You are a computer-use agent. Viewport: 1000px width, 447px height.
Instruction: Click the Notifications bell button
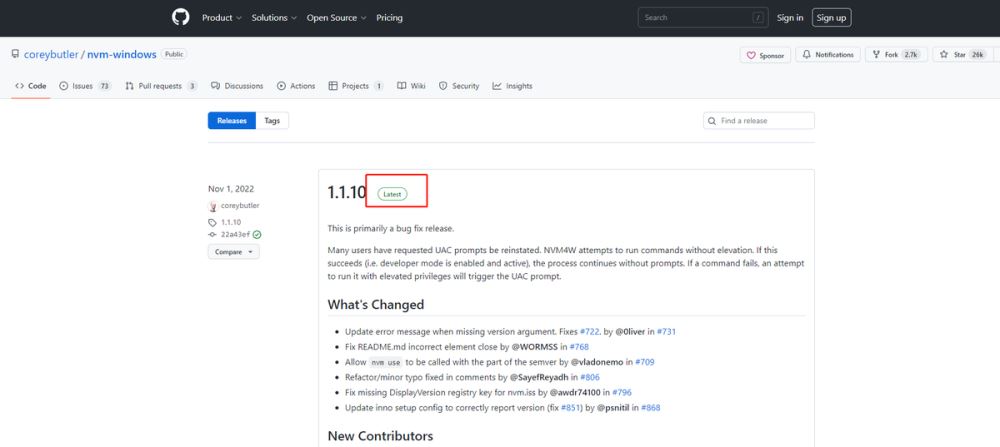tap(828, 55)
